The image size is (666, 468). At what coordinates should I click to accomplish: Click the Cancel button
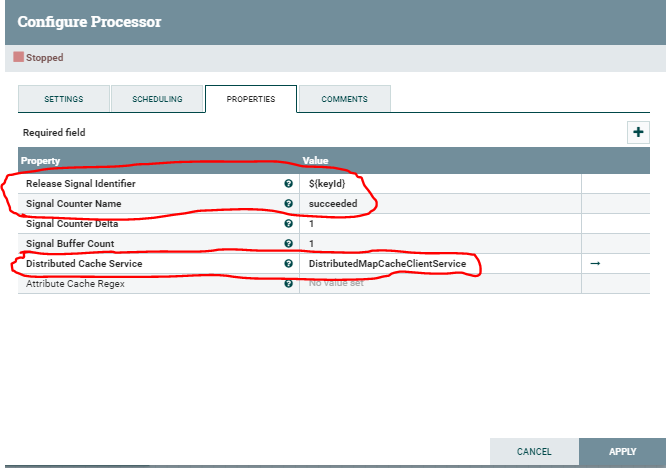click(534, 451)
